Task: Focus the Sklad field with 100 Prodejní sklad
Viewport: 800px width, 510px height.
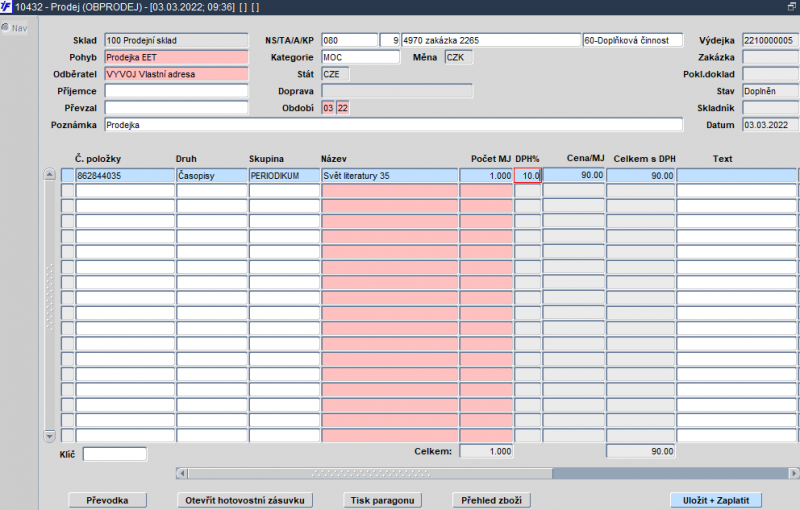Action: [176, 40]
